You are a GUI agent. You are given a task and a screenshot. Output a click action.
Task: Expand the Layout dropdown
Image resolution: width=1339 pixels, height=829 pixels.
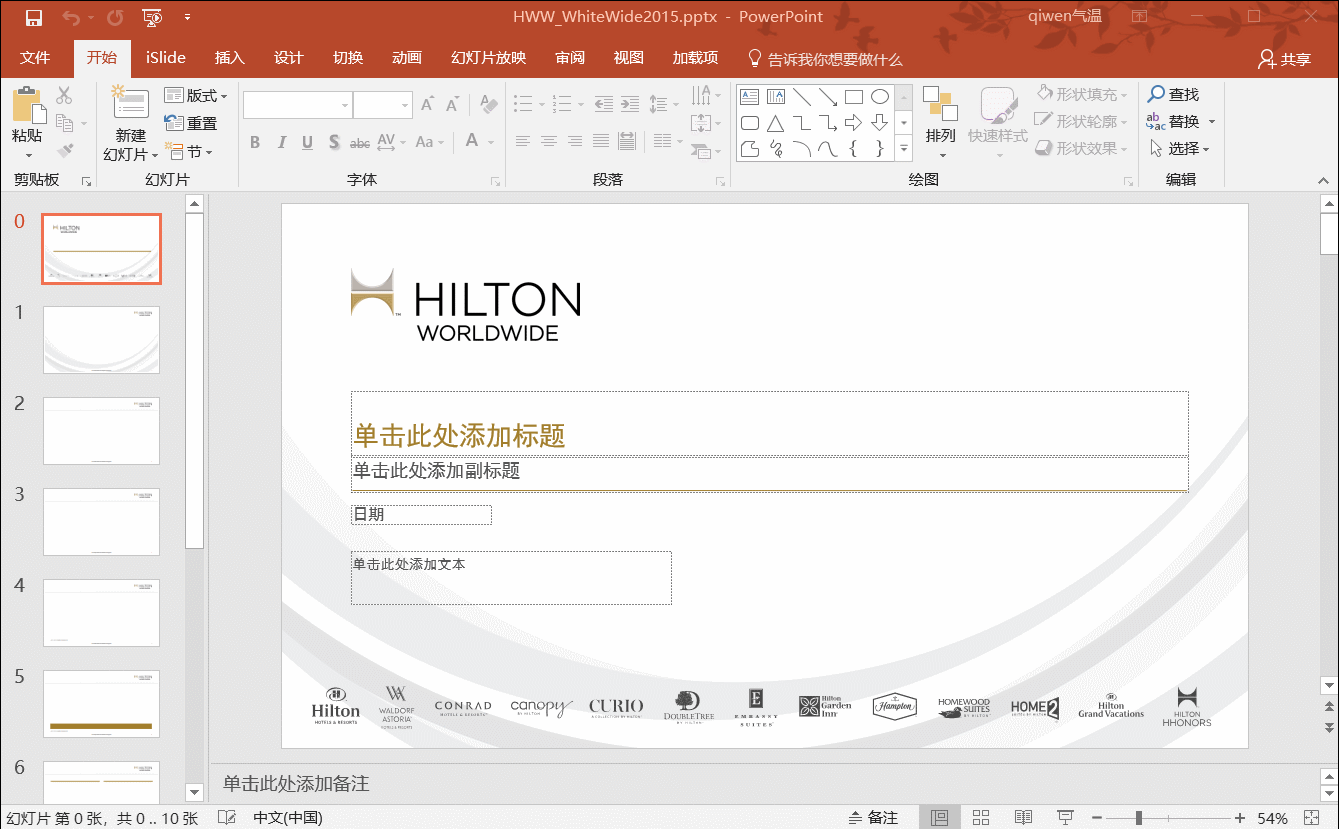(x=196, y=96)
